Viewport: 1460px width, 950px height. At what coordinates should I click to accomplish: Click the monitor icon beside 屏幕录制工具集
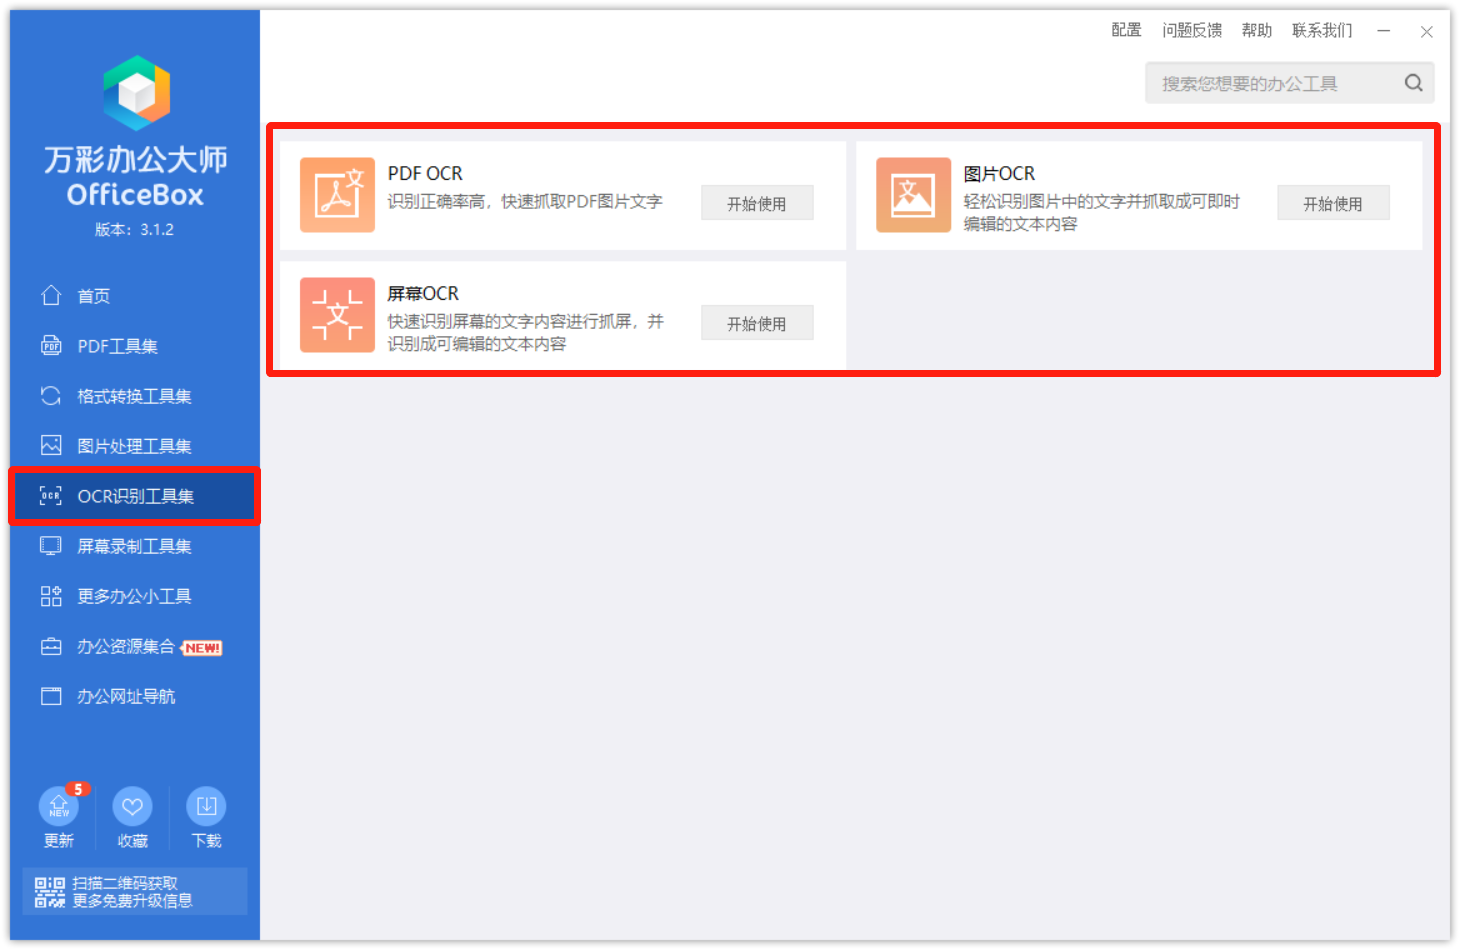51,545
